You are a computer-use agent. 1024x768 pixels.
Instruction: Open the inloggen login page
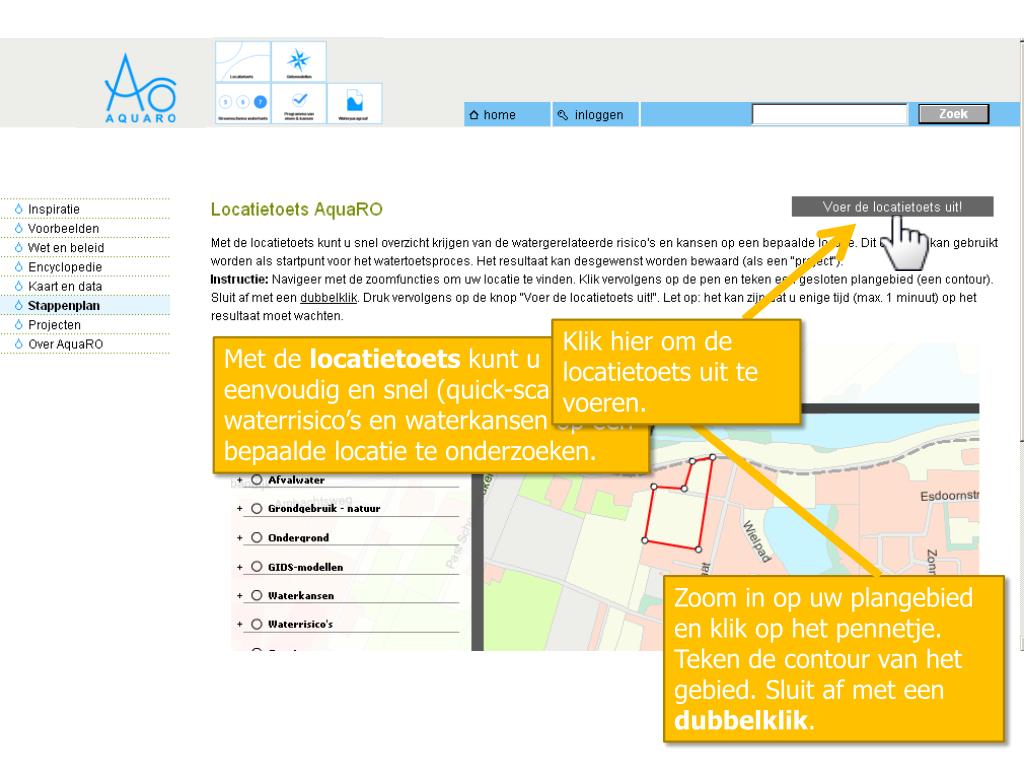595,114
